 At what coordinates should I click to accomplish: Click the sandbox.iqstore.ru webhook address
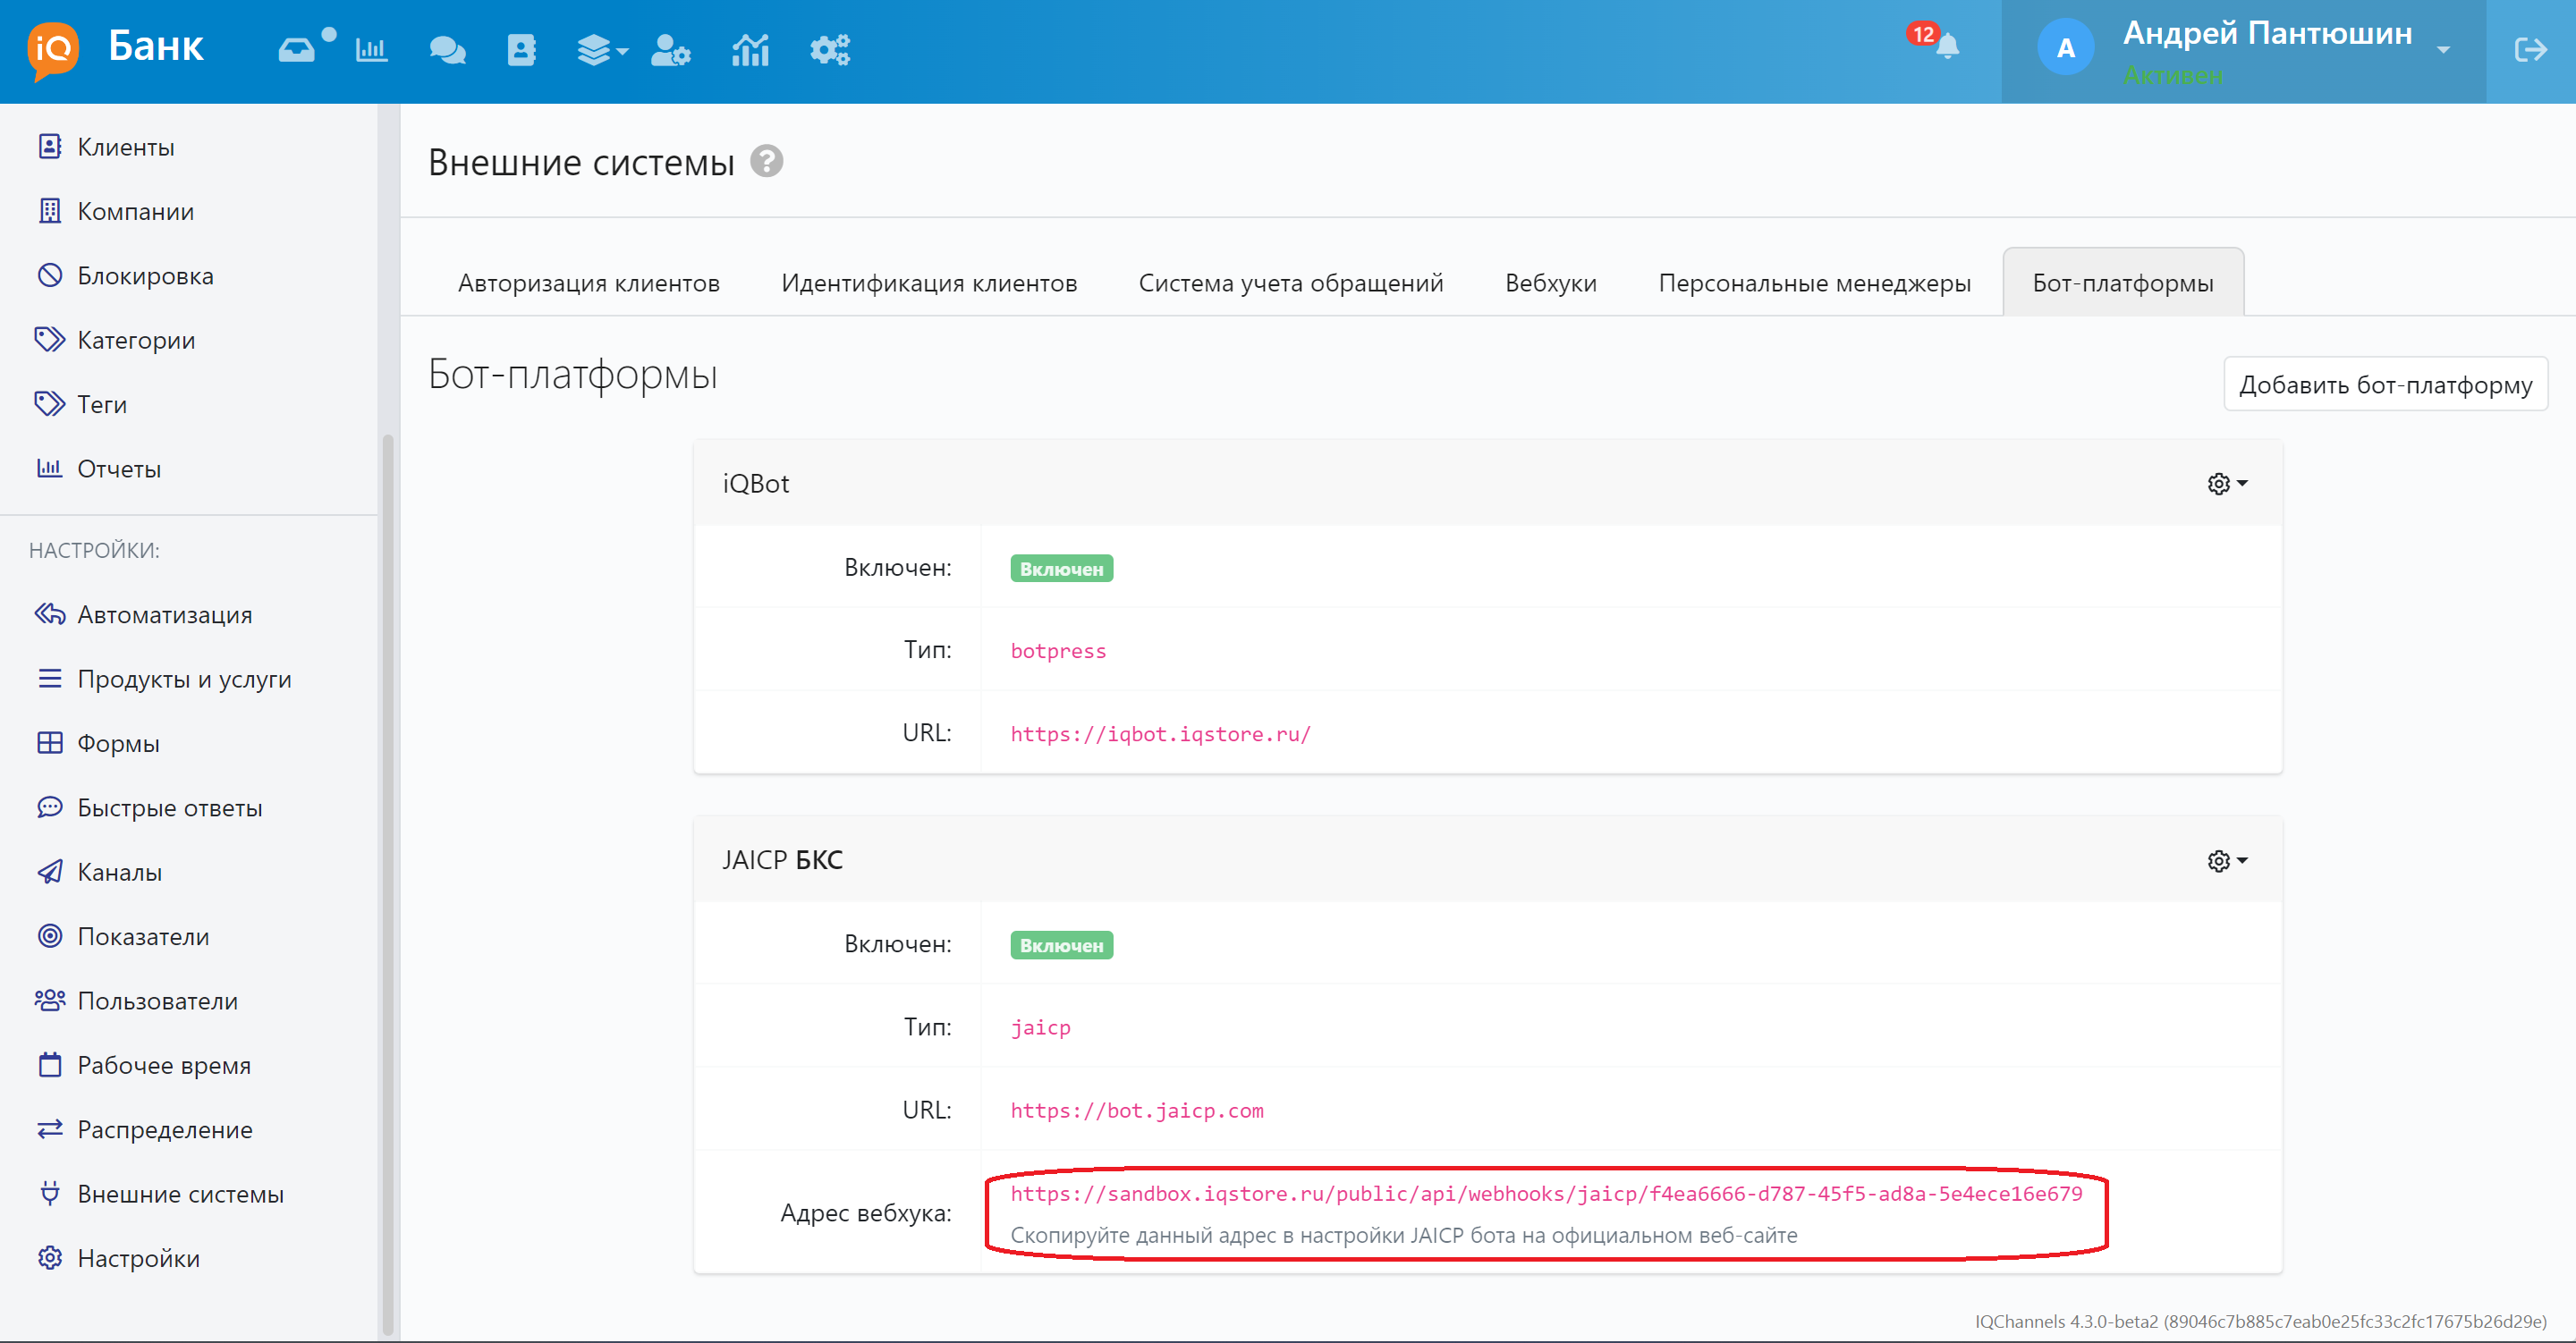click(x=1546, y=1193)
